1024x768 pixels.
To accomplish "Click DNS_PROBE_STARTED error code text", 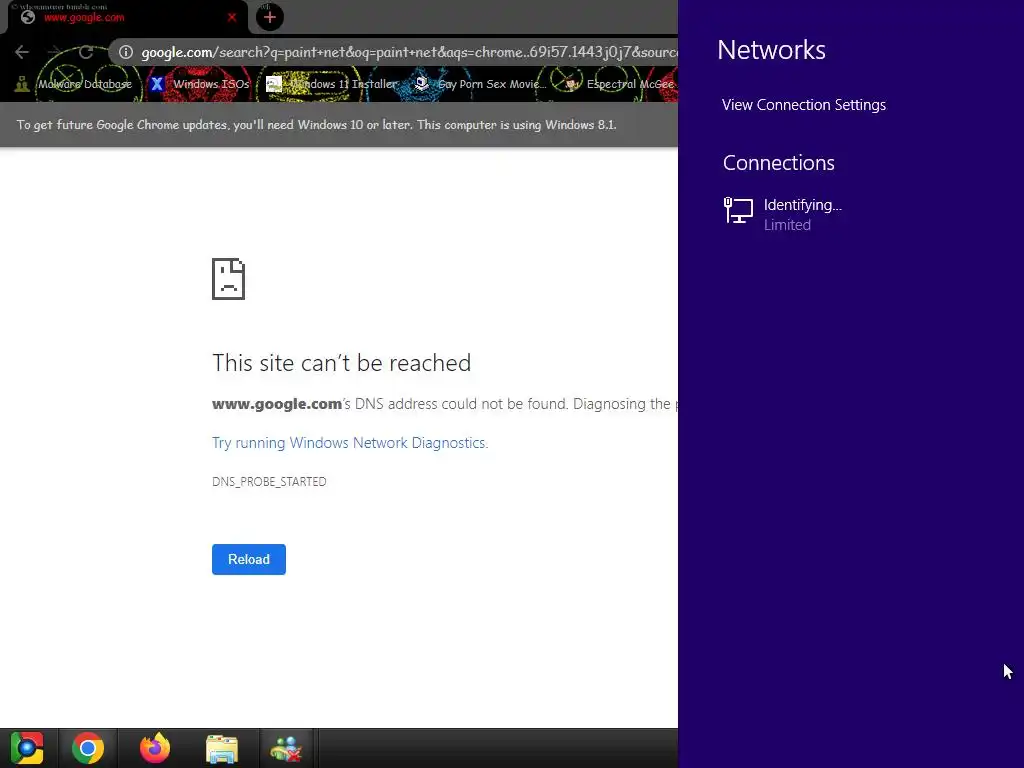I will [269, 481].
